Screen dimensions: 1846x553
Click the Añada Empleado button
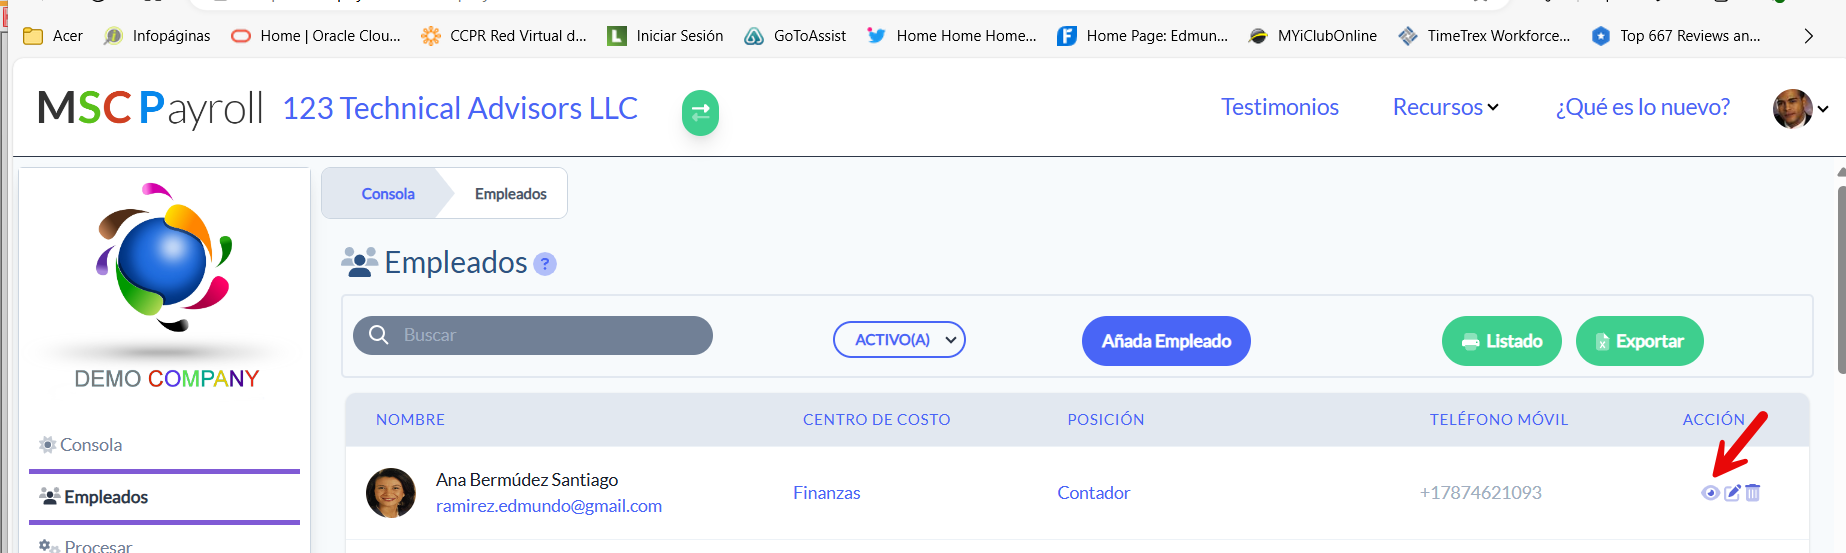[x=1166, y=341]
